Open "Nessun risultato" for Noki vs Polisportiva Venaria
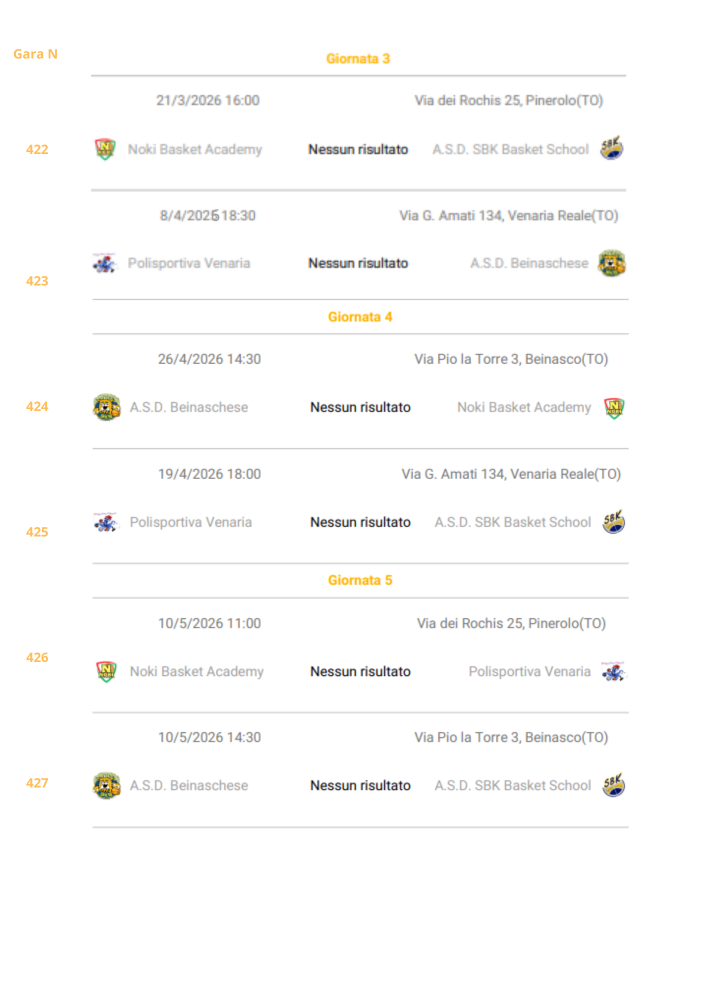This screenshot has width=720, height=1000. [360, 671]
